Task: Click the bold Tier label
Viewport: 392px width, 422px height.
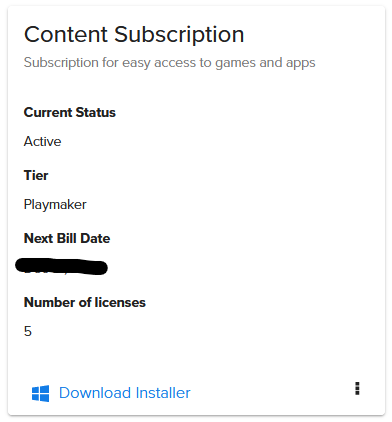Action: click(36, 175)
